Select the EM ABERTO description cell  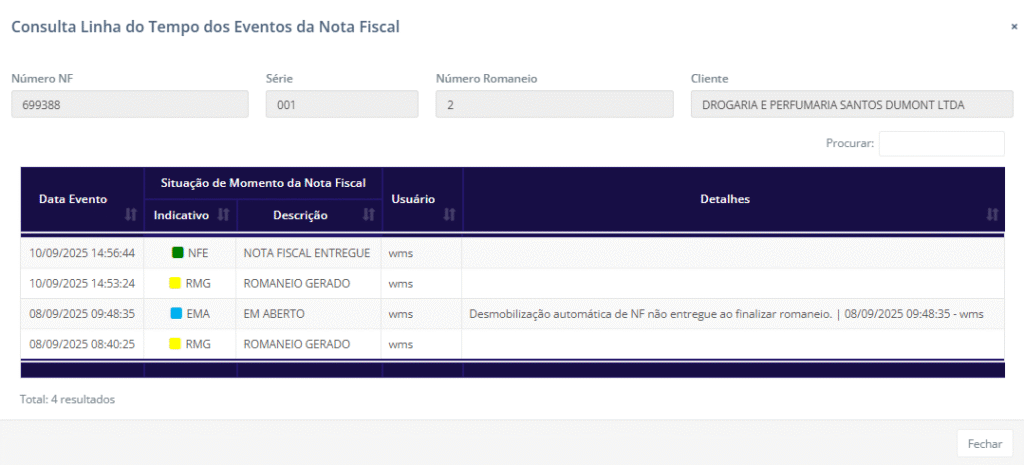click(x=274, y=314)
